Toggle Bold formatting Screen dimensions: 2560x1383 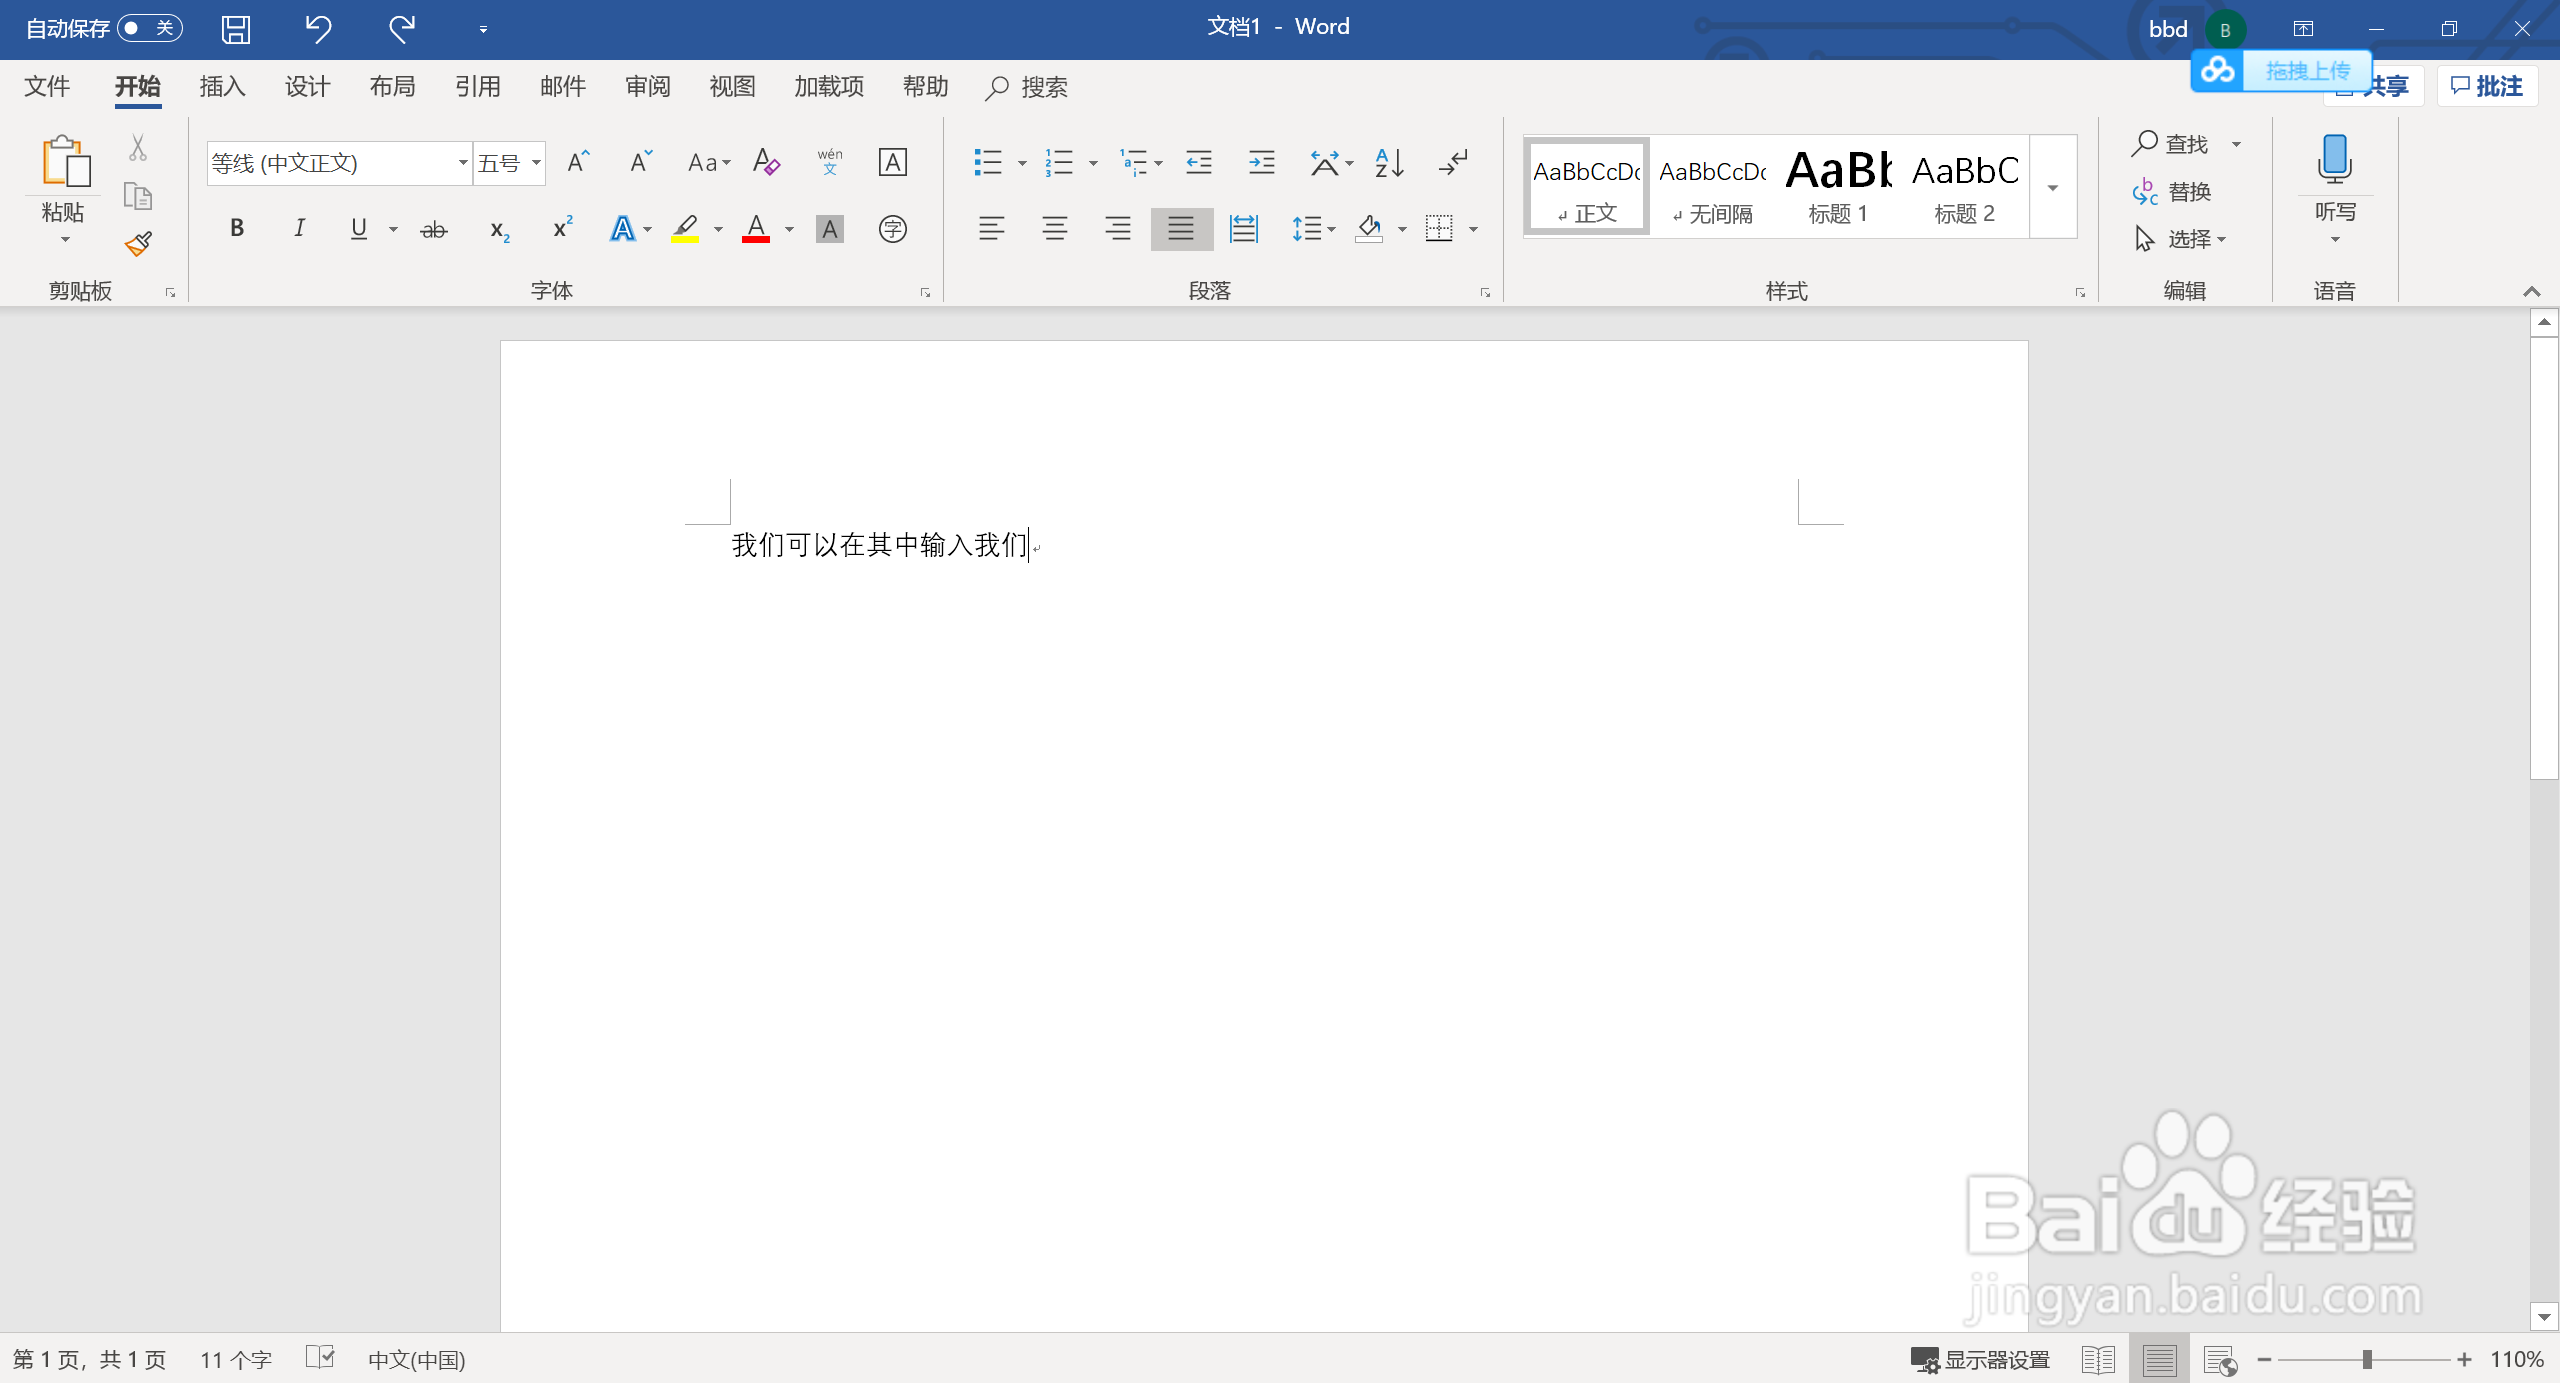tap(237, 229)
